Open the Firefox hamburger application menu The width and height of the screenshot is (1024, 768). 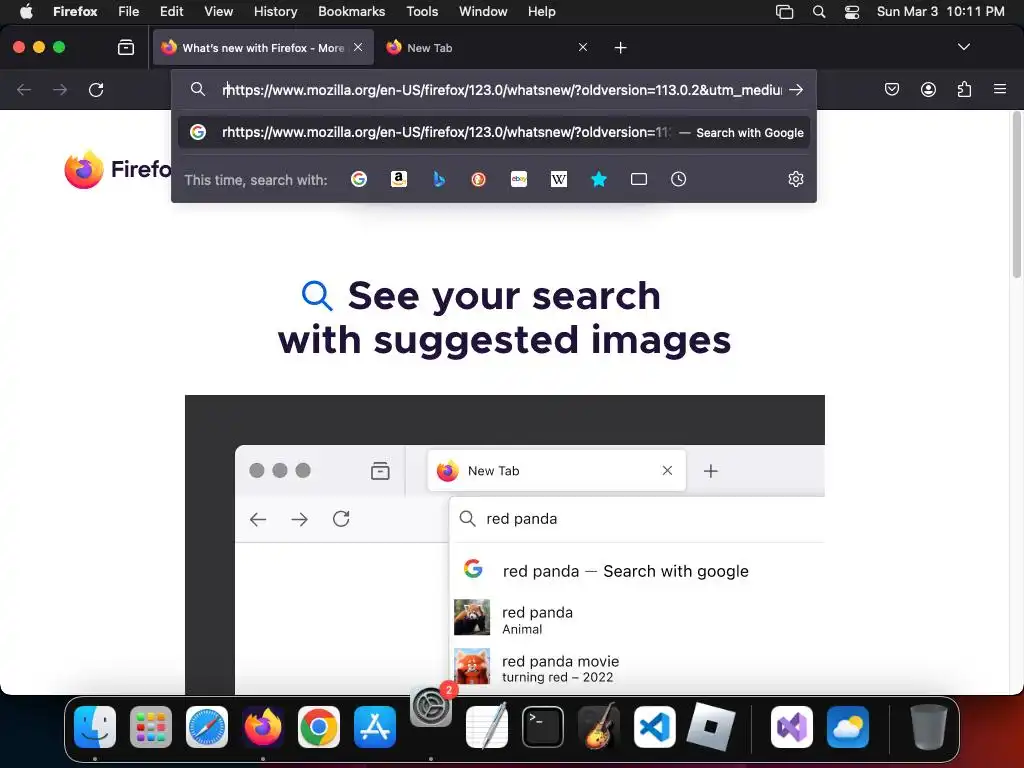pos(1000,89)
